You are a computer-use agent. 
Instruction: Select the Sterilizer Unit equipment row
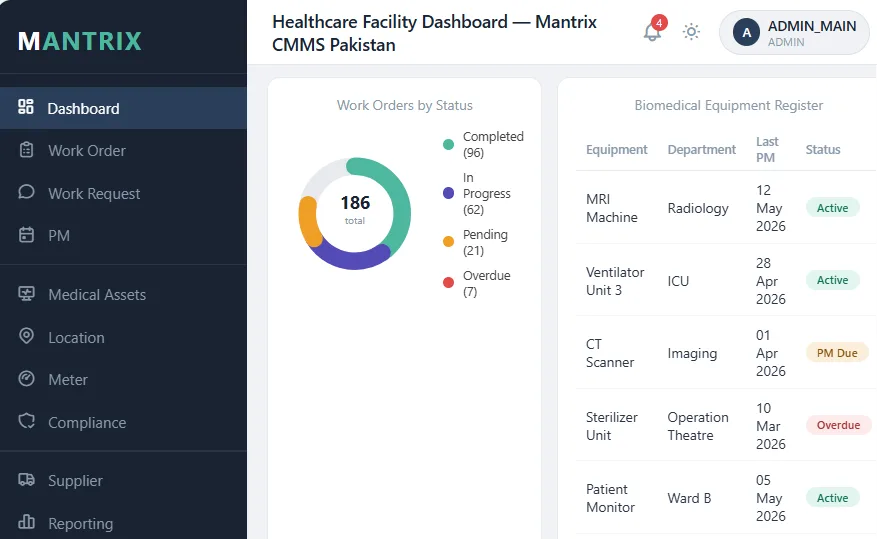[726, 425]
